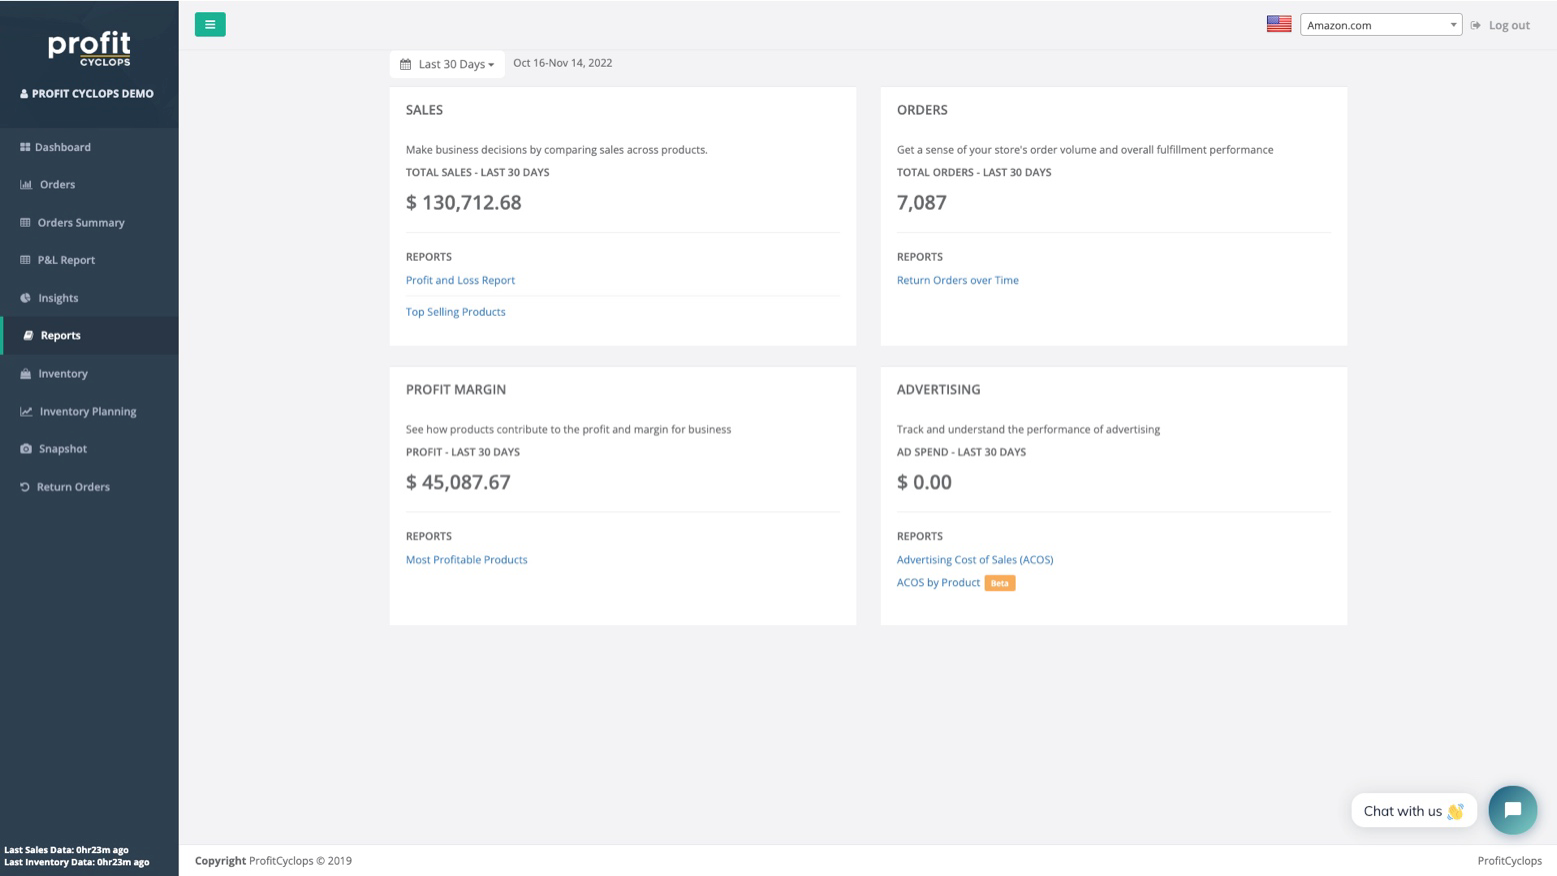Click the US flag icon

point(1278,24)
